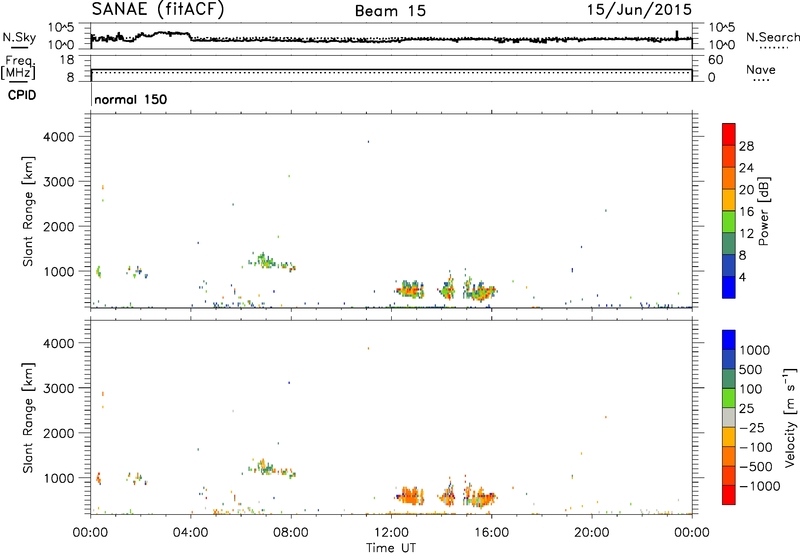This screenshot has width=800, height=554.
Task: Click the 'N.Sky' label
Action: point(19,37)
